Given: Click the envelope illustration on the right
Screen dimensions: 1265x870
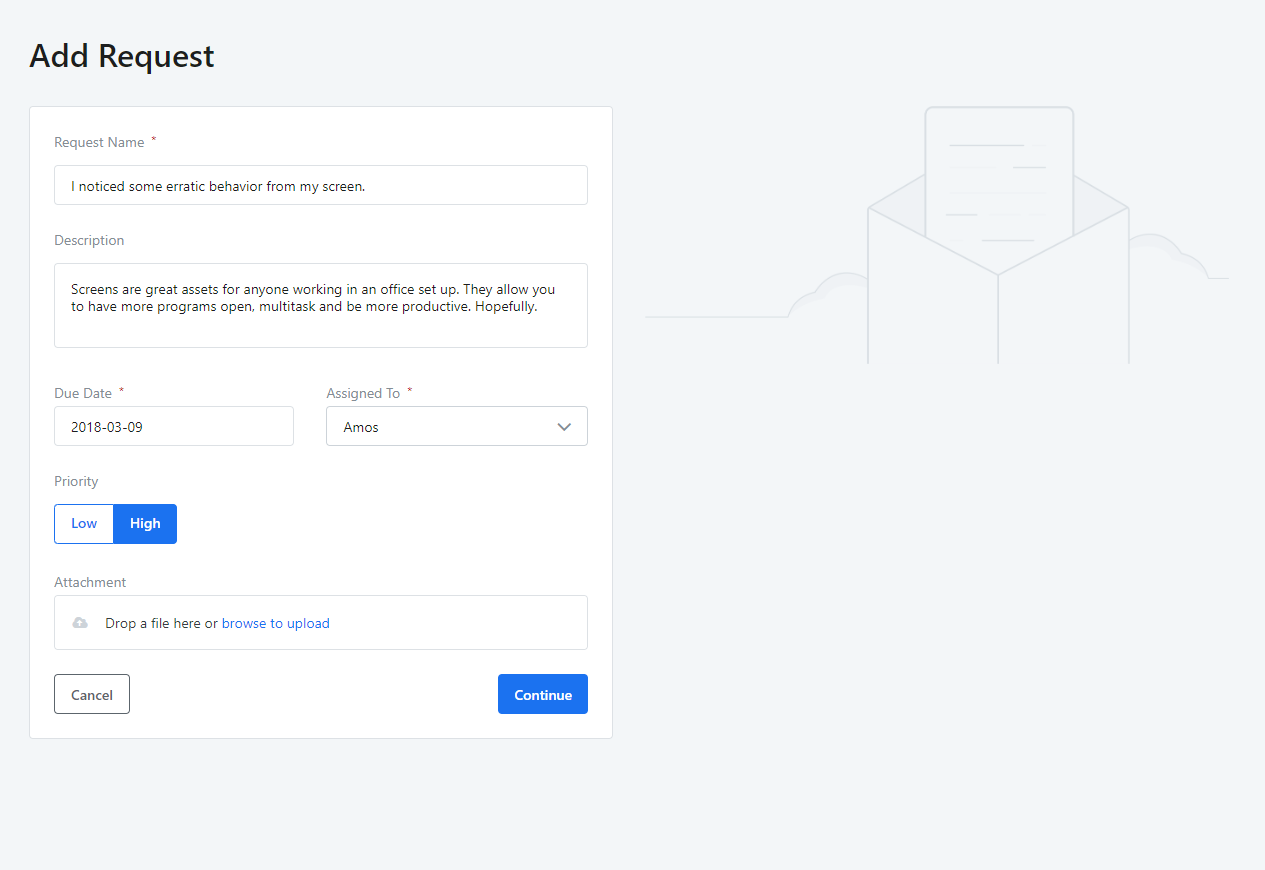Looking at the screenshot, I should (x=998, y=300).
